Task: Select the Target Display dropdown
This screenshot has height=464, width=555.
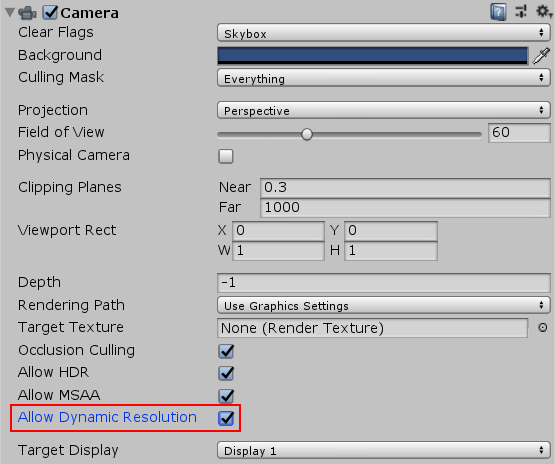Action: pos(384,451)
